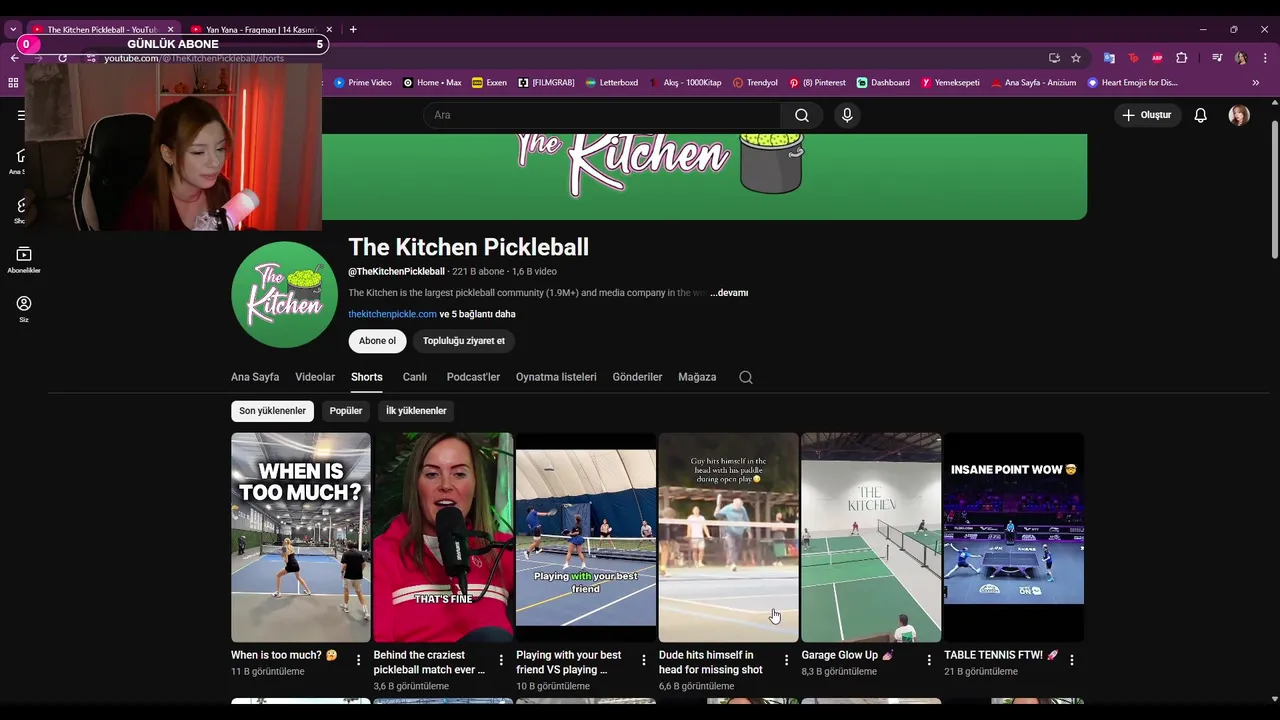Viewport: 1280px width, 720px height.
Task: Search within channel using magnifier icon
Action: 745,377
